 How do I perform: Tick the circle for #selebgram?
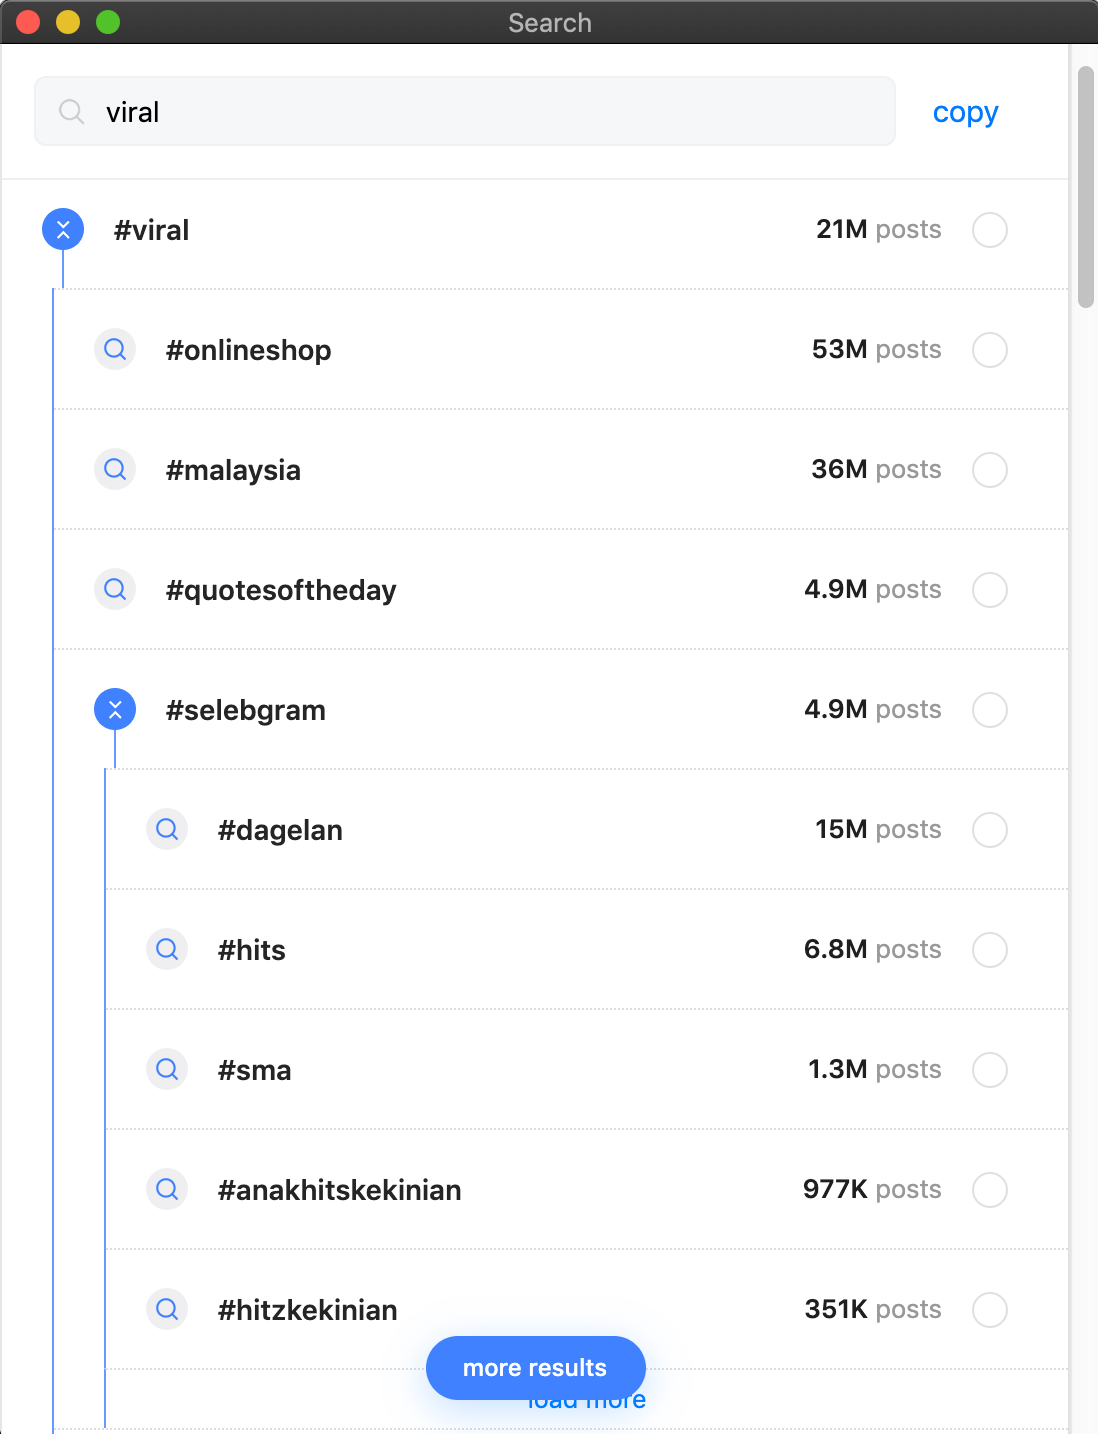tap(990, 710)
